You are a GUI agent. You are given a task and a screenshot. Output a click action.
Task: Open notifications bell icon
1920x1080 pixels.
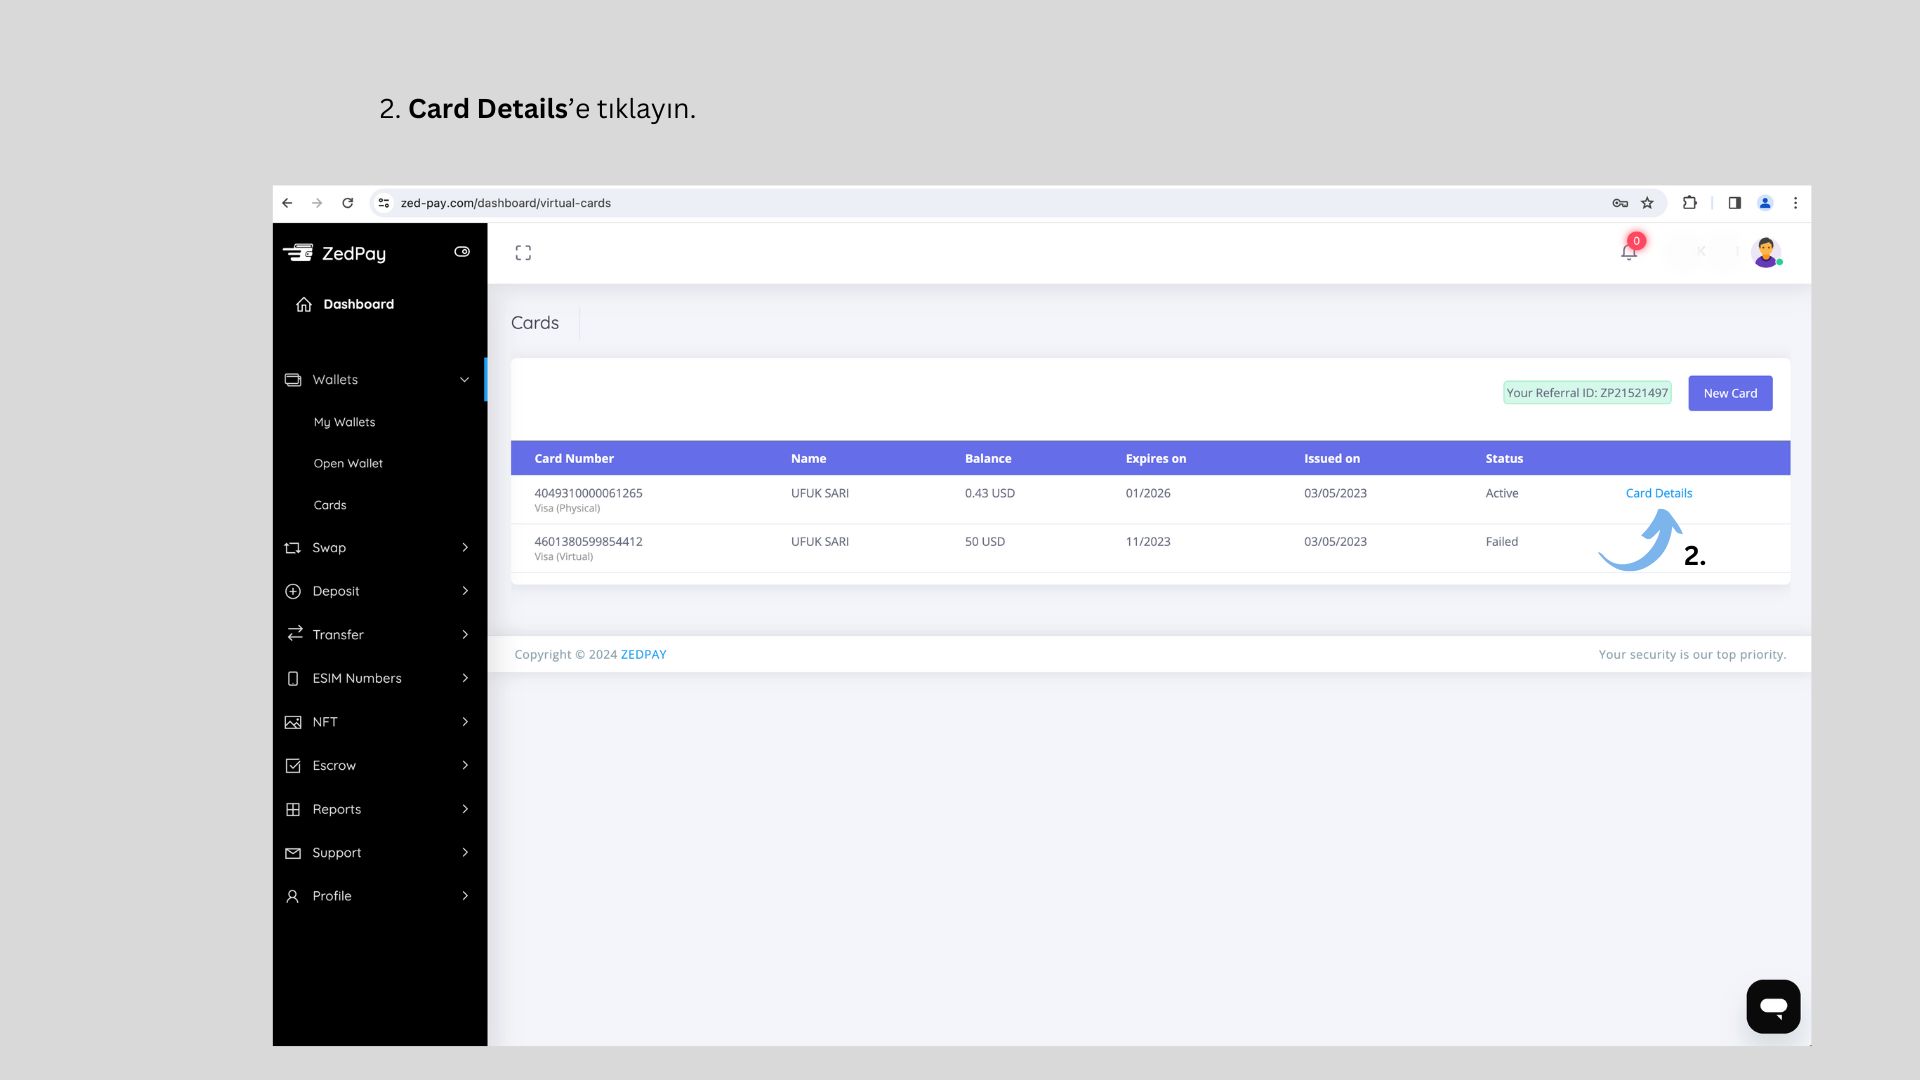(1629, 251)
